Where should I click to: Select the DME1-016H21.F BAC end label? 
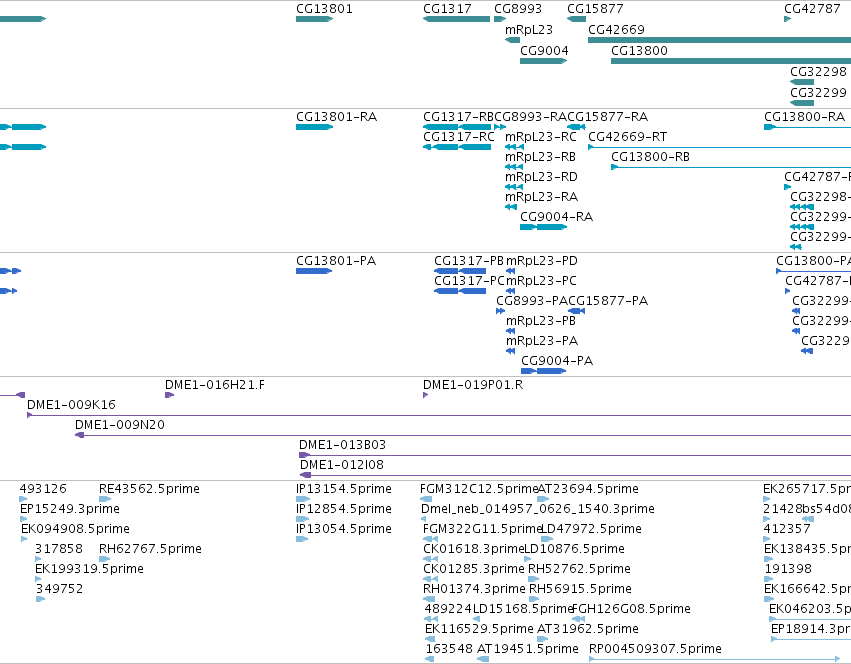[215, 385]
